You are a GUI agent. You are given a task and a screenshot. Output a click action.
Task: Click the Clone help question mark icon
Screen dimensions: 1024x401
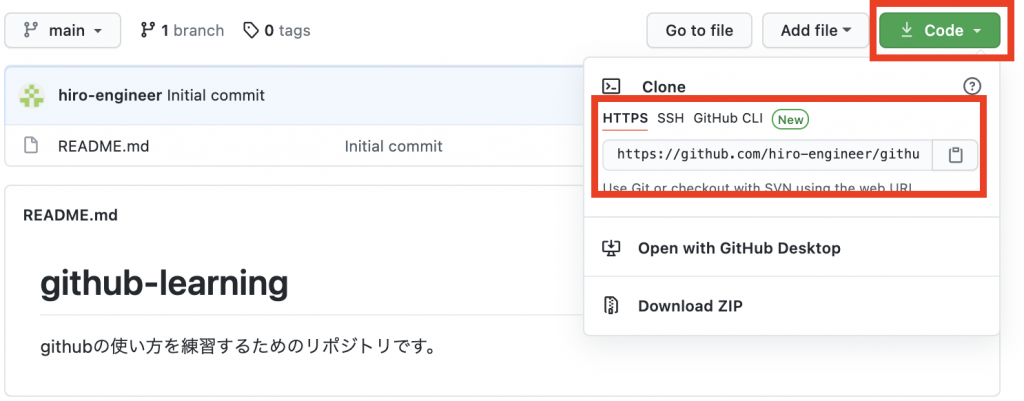[x=972, y=86]
